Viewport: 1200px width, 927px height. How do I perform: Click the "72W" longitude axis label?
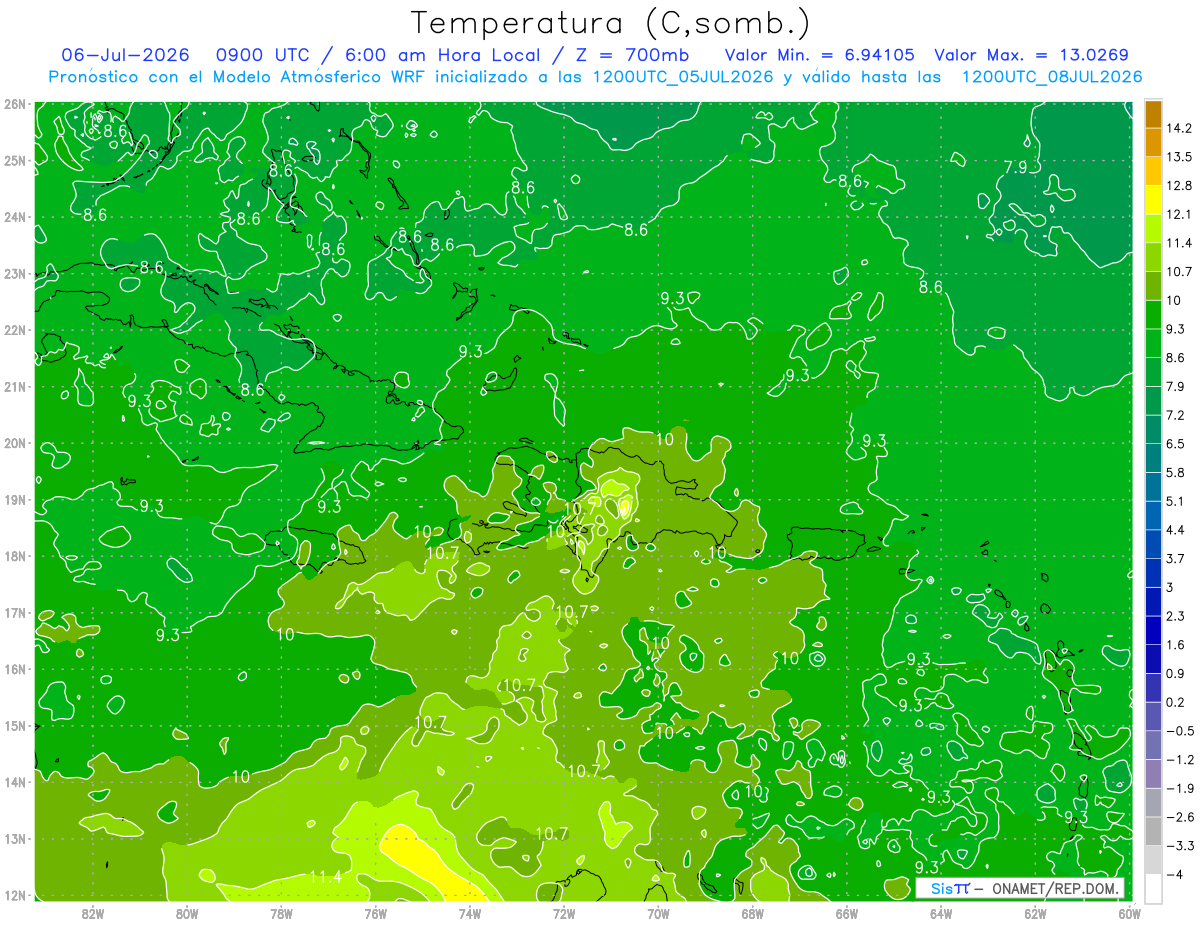[x=564, y=913]
